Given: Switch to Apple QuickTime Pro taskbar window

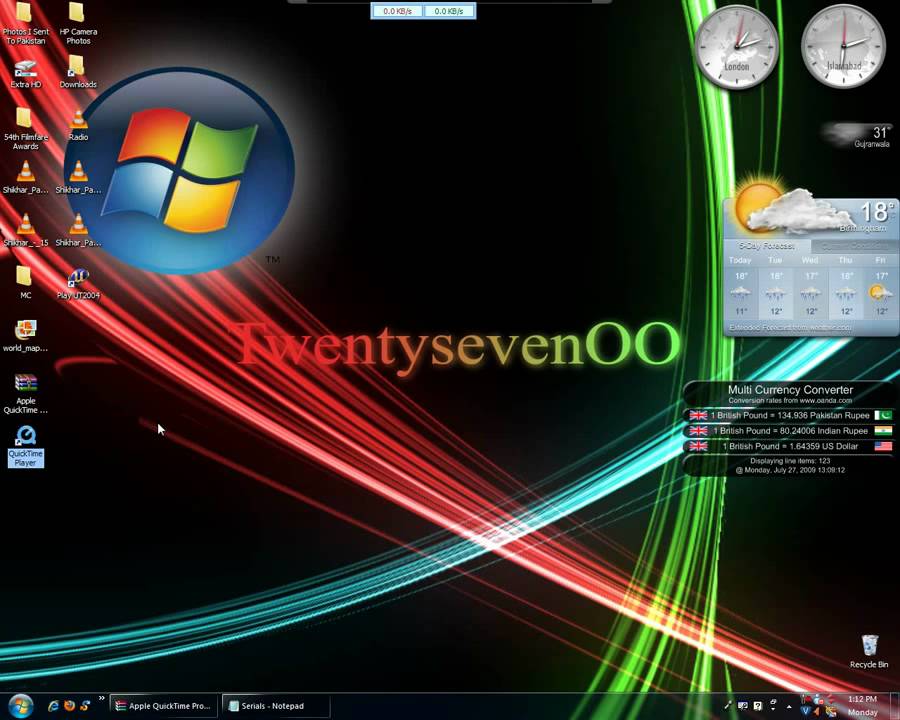Looking at the screenshot, I should pos(164,706).
